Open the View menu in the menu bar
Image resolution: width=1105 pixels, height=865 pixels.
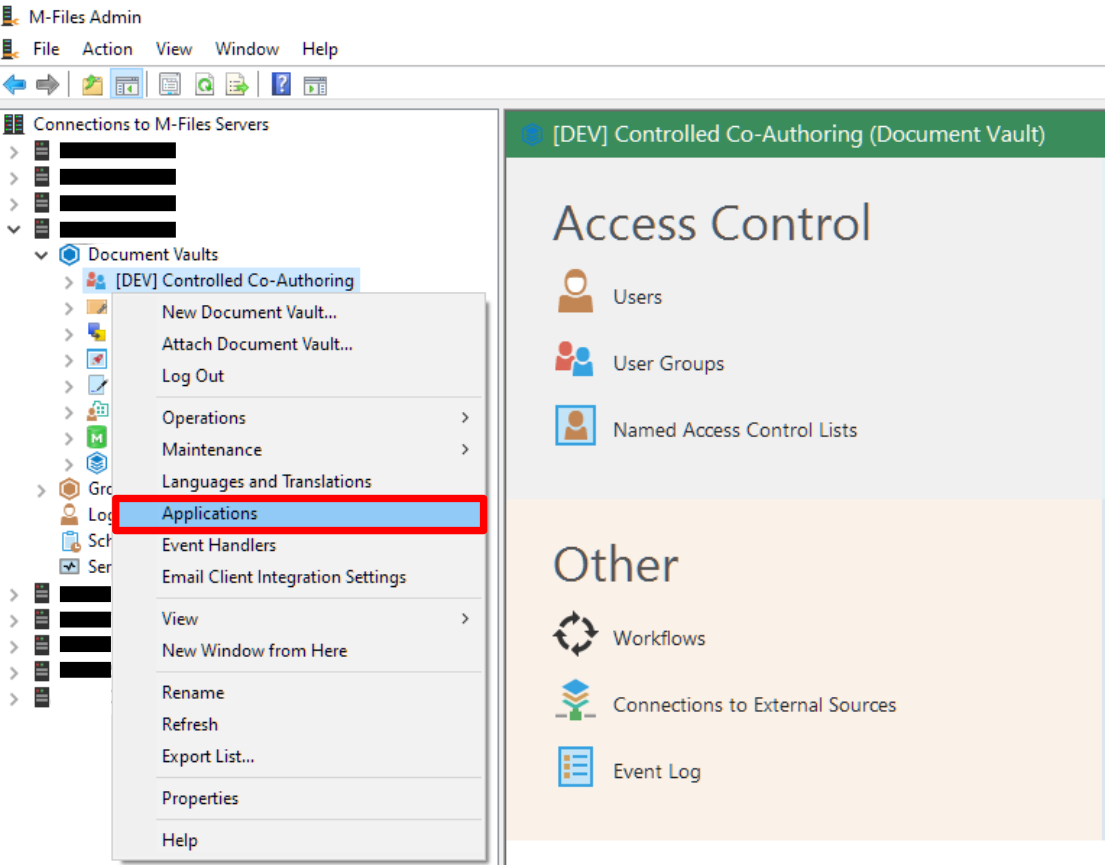[x=173, y=49]
